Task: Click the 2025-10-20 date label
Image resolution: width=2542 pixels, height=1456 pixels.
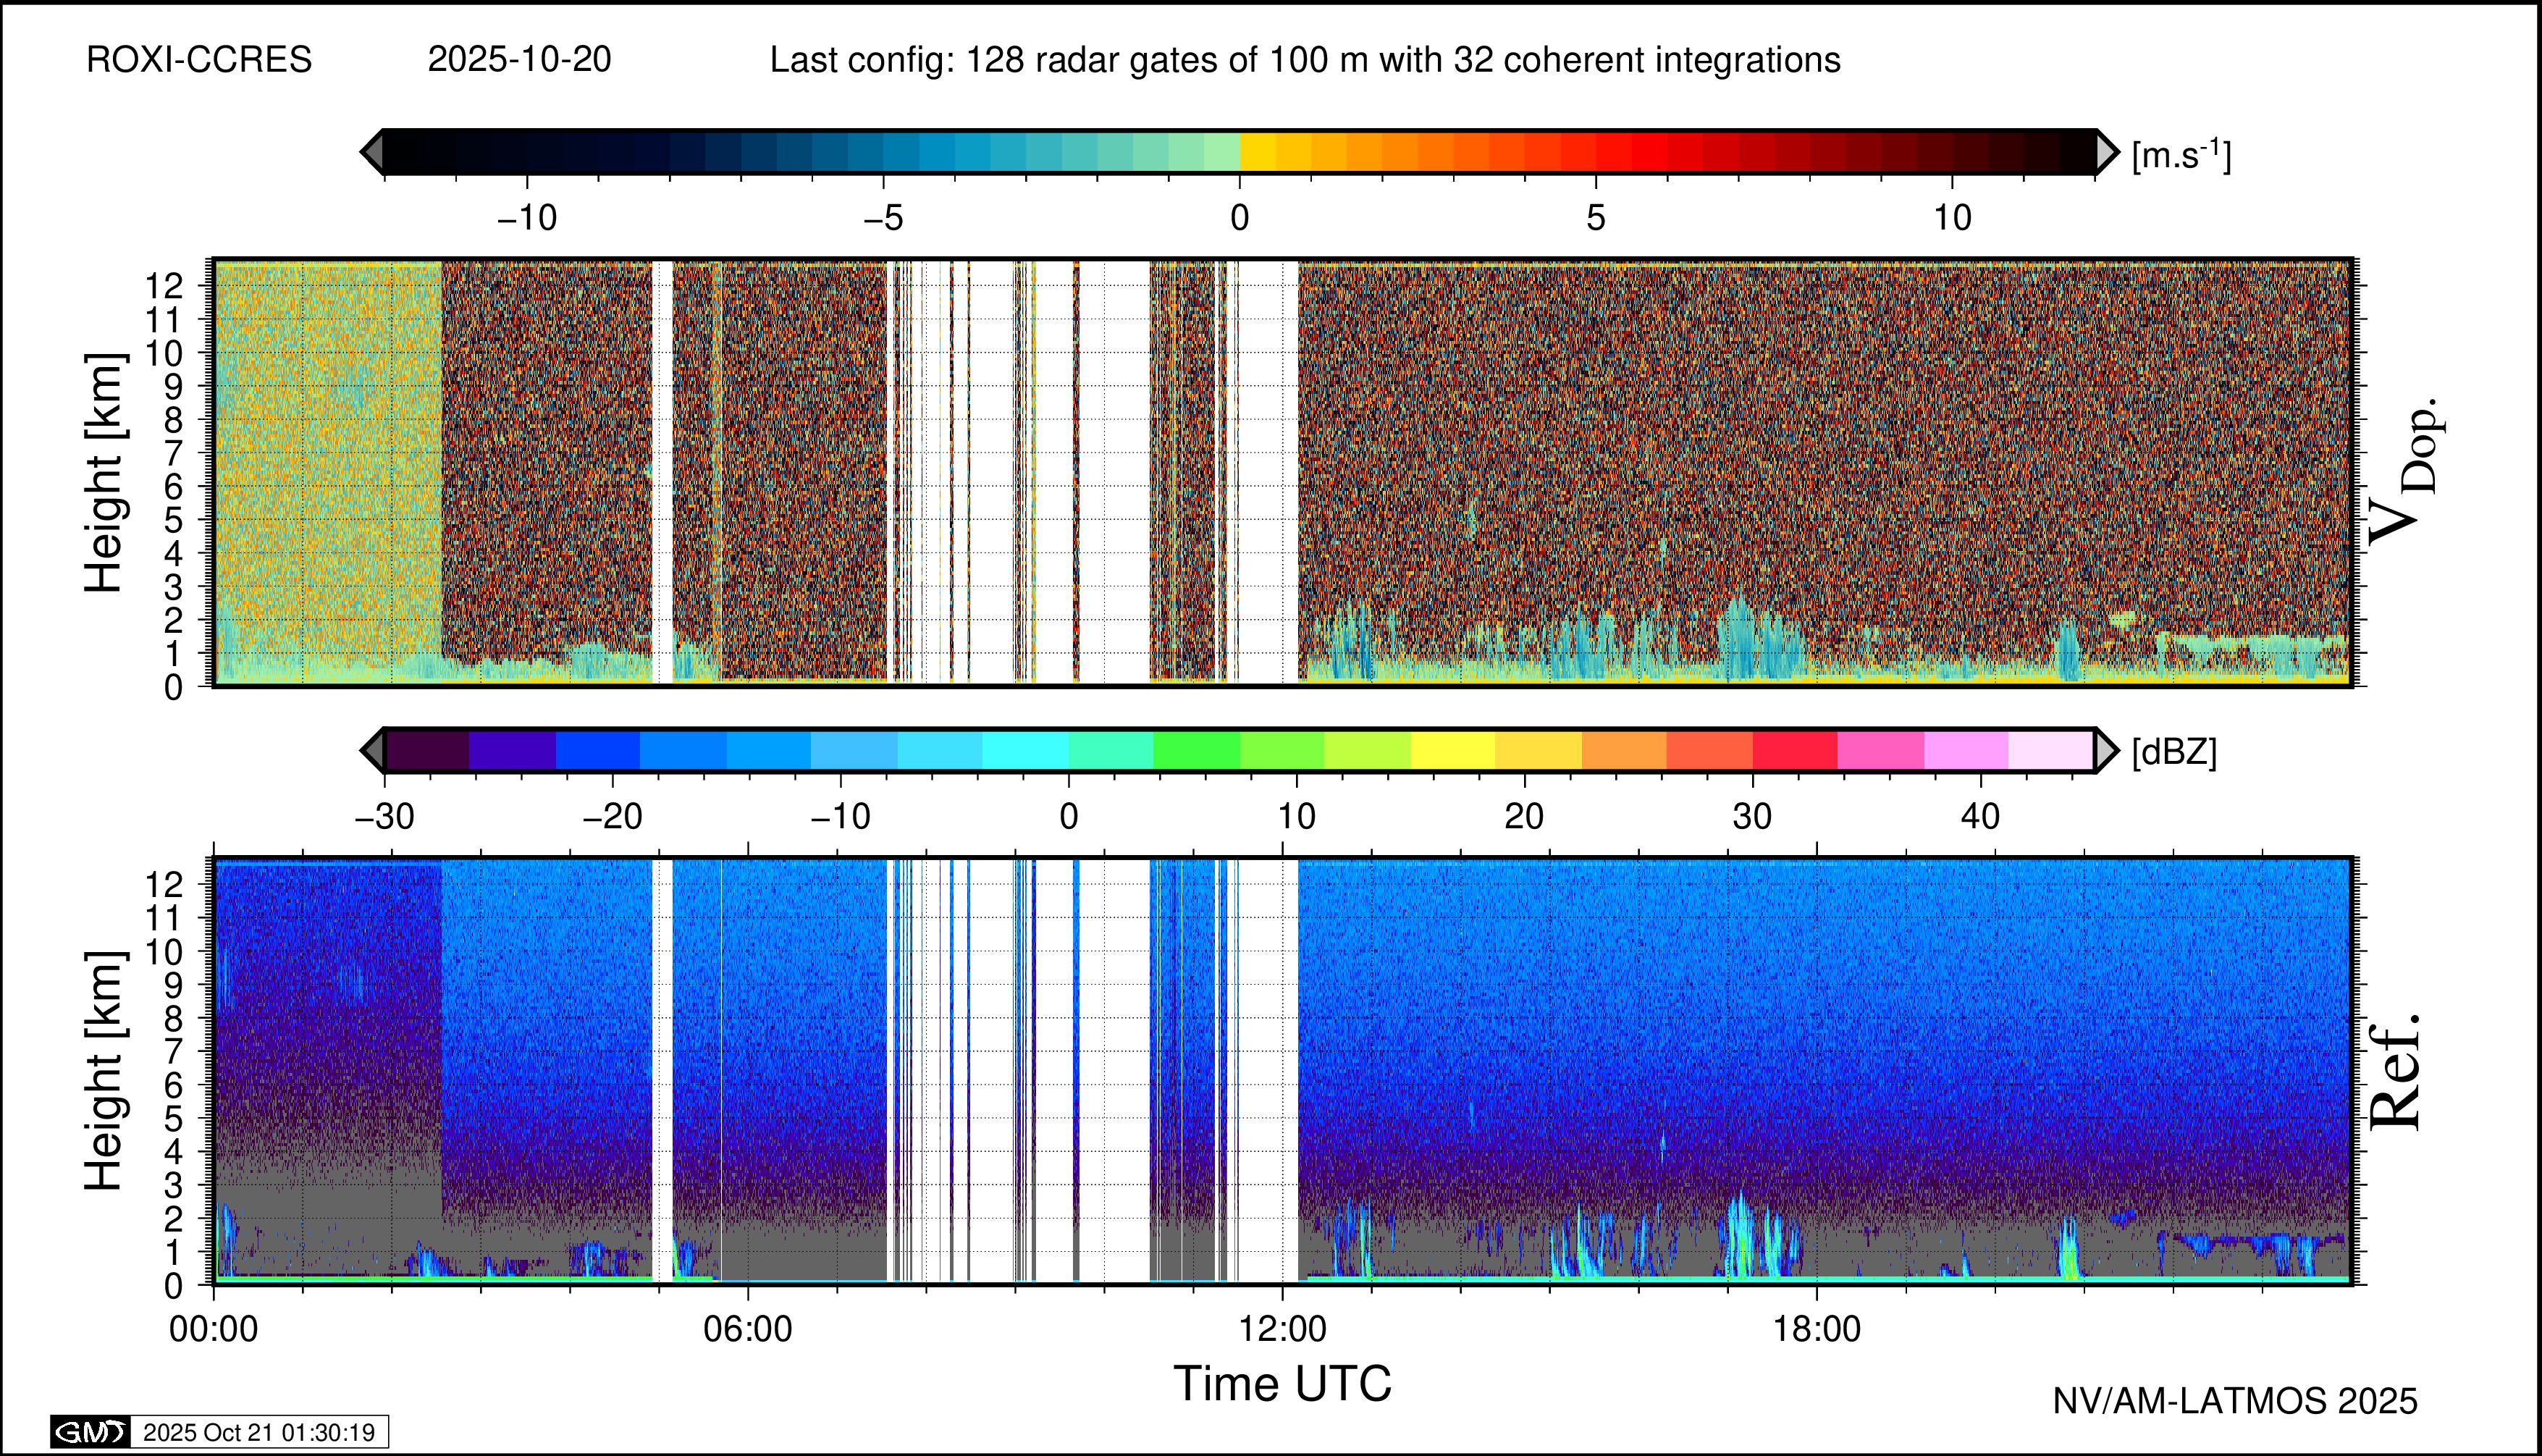Action: click(519, 60)
